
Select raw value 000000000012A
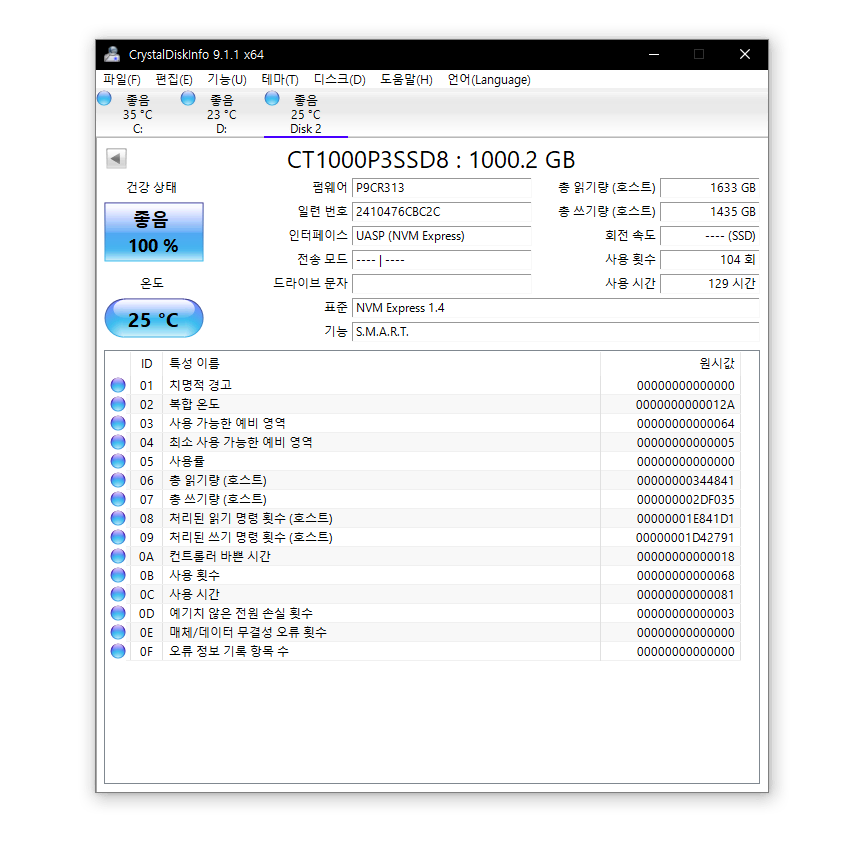(x=685, y=405)
